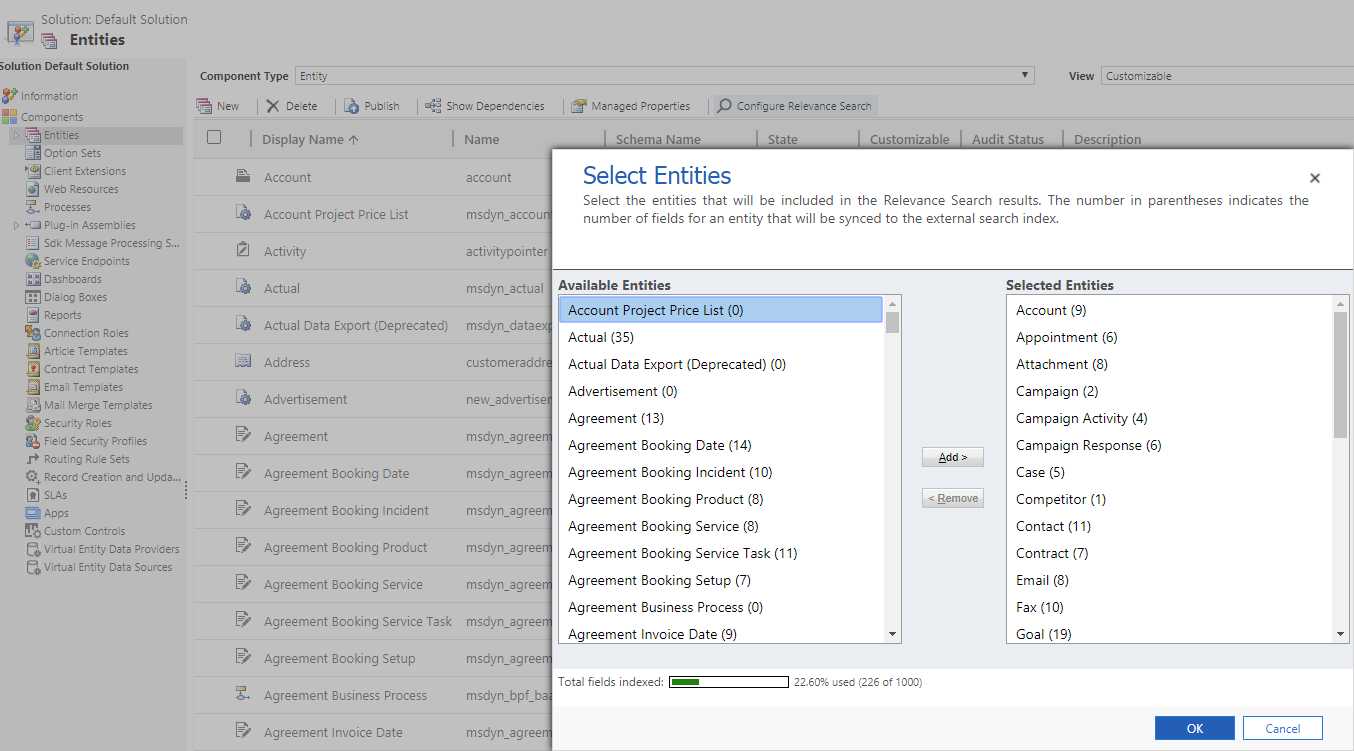
Task: Click the Schema Name column header
Action: [x=658, y=140]
